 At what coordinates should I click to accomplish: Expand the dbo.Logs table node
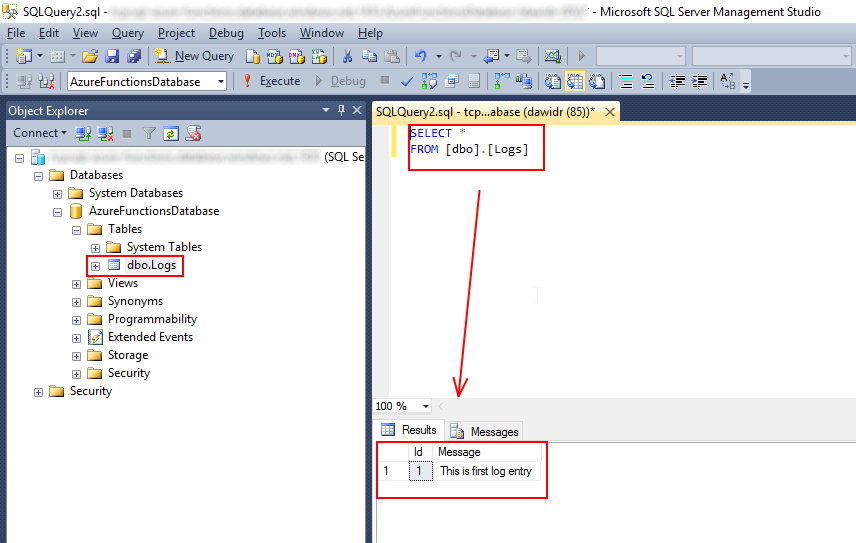point(95,265)
